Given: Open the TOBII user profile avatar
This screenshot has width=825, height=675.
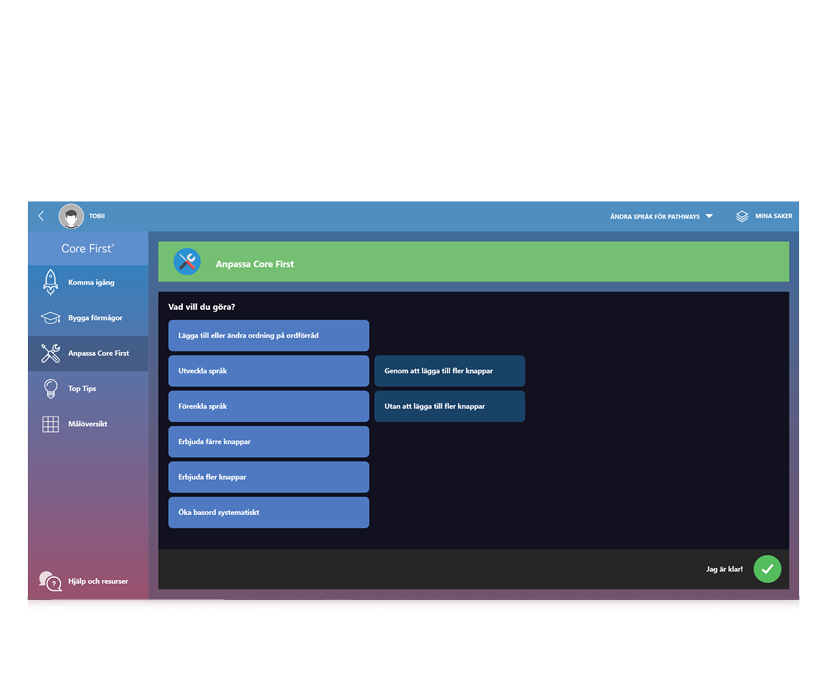Looking at the screenshot, I should (x=71, y=216).
